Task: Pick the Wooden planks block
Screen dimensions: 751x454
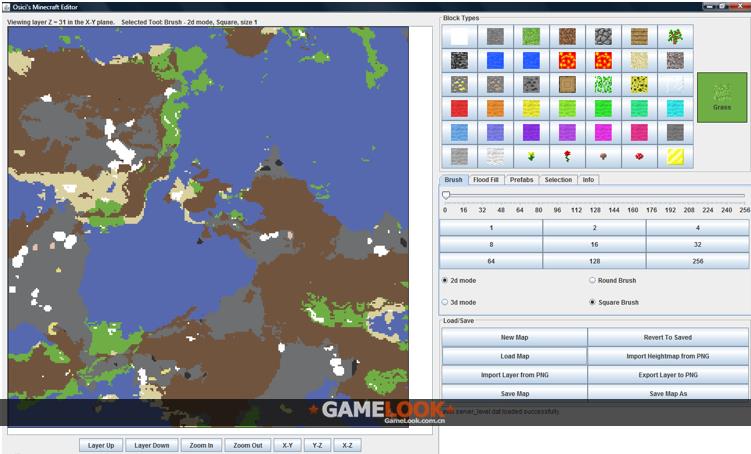Action: tap(639, 36)
